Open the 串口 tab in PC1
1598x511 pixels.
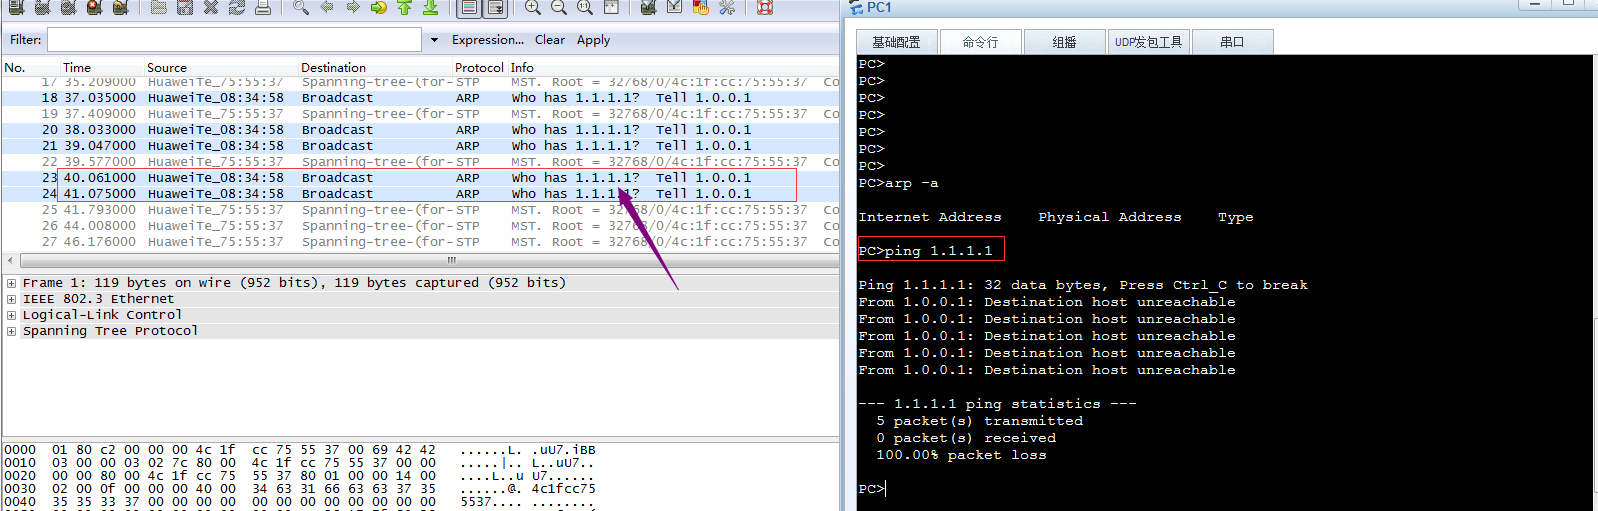1232,42
